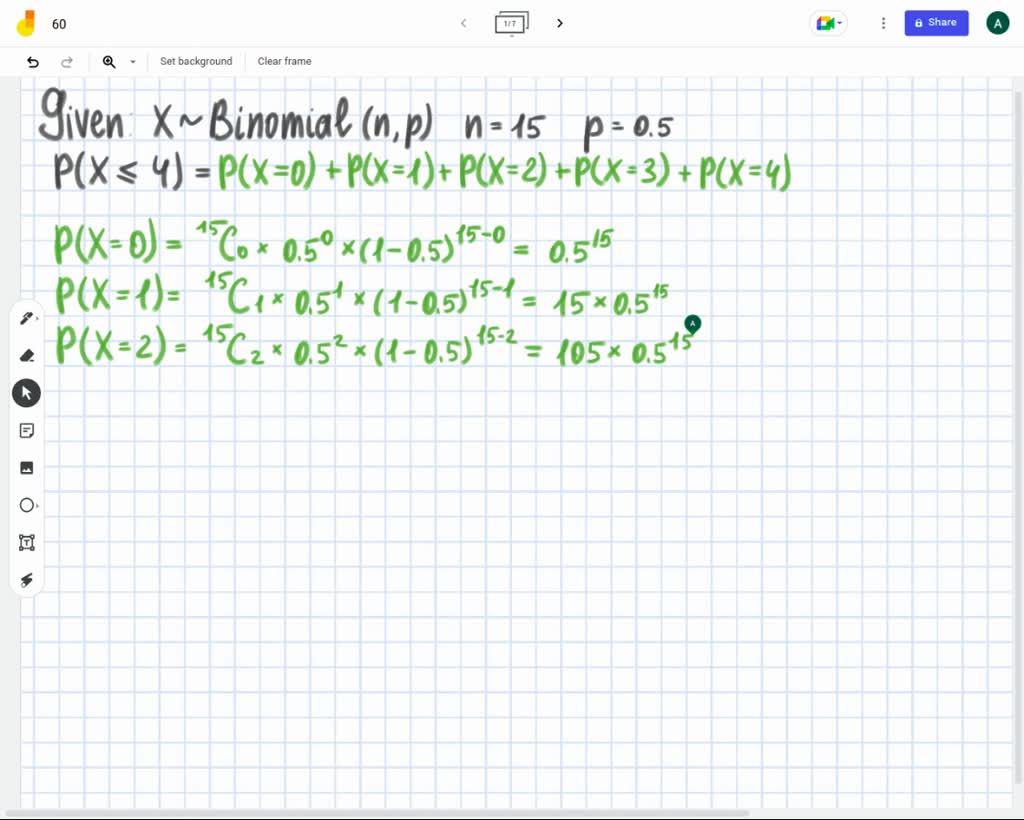Open the pen tool options arrow

40,317
